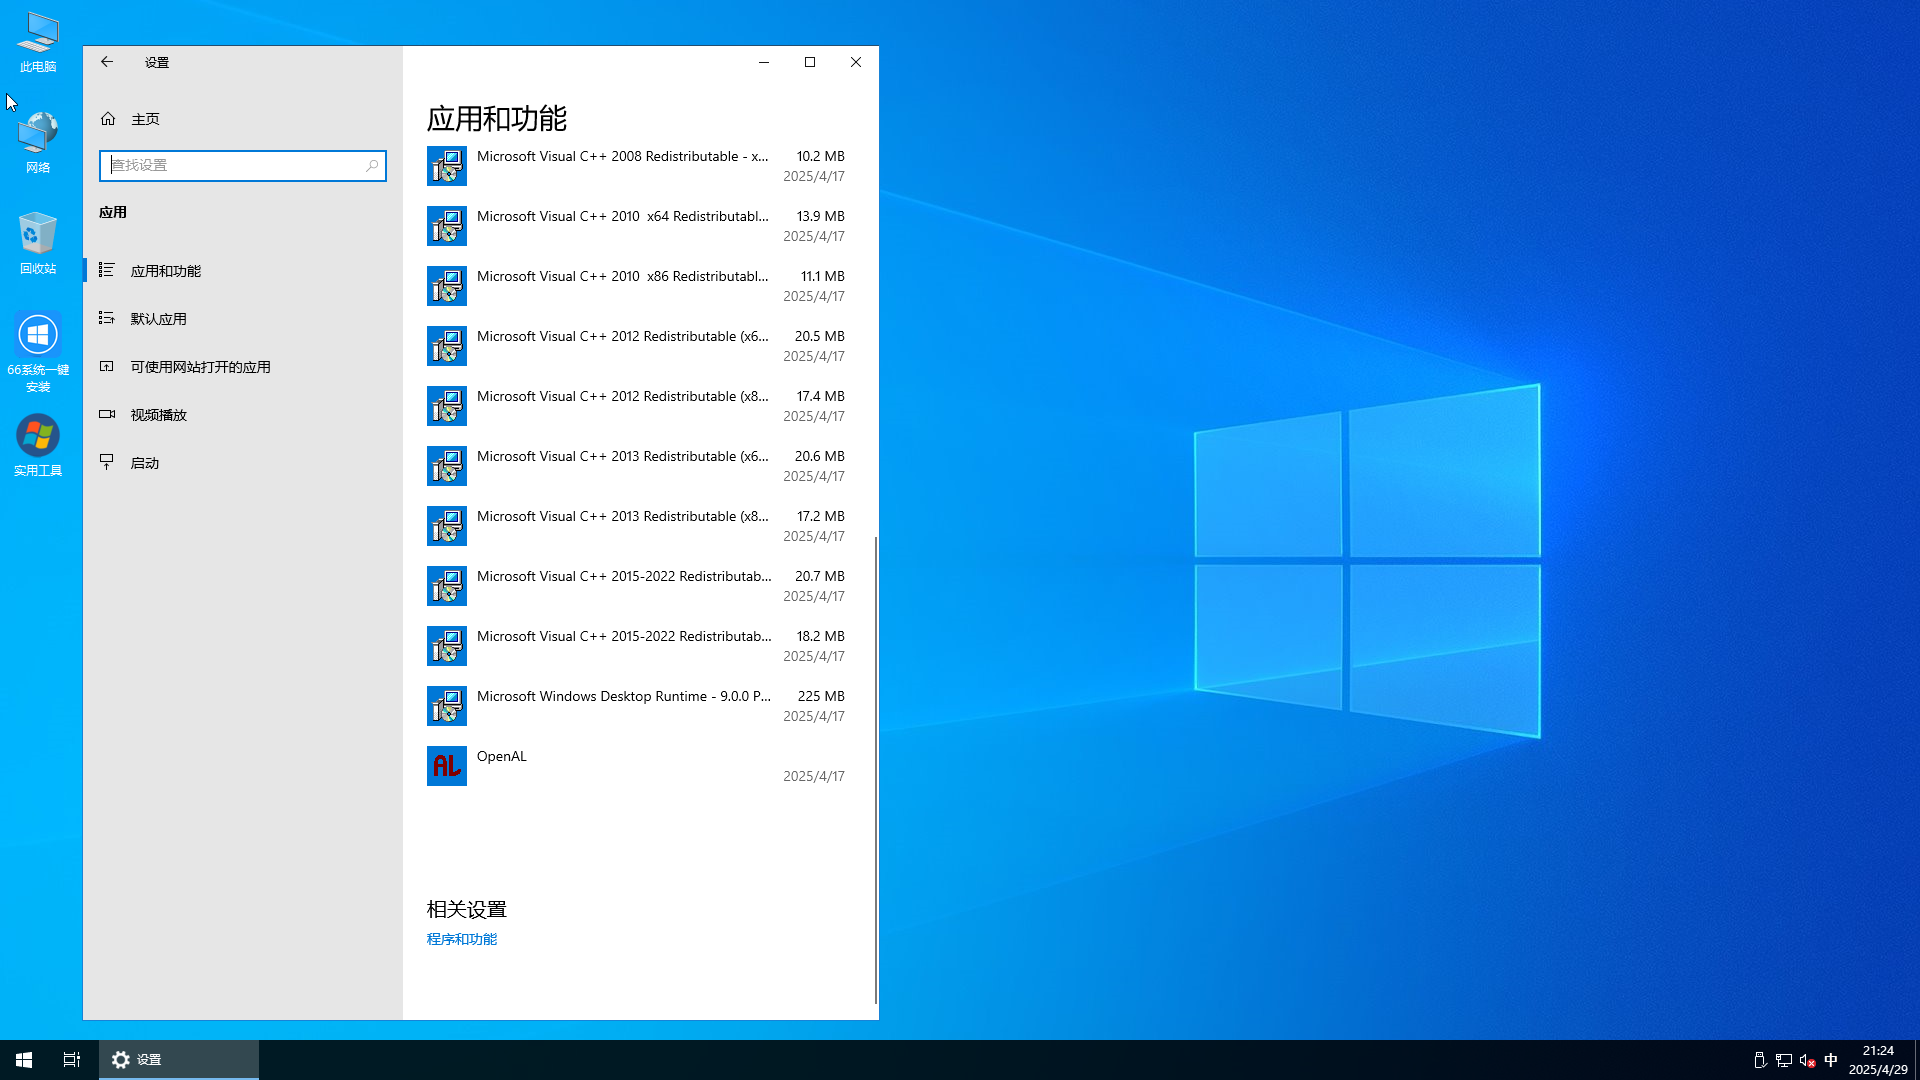Select Visual C++ 2008 Redistributable installer icon
Image resolution: width=1920 pixels, height=1080 pixels.
tap(447, 166)
